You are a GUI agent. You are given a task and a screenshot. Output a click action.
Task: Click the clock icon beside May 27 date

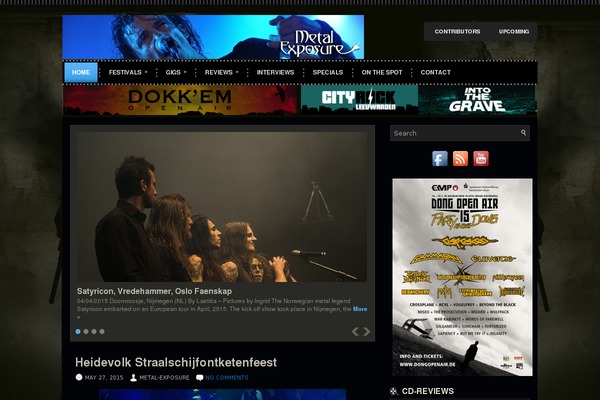[79, 377]
